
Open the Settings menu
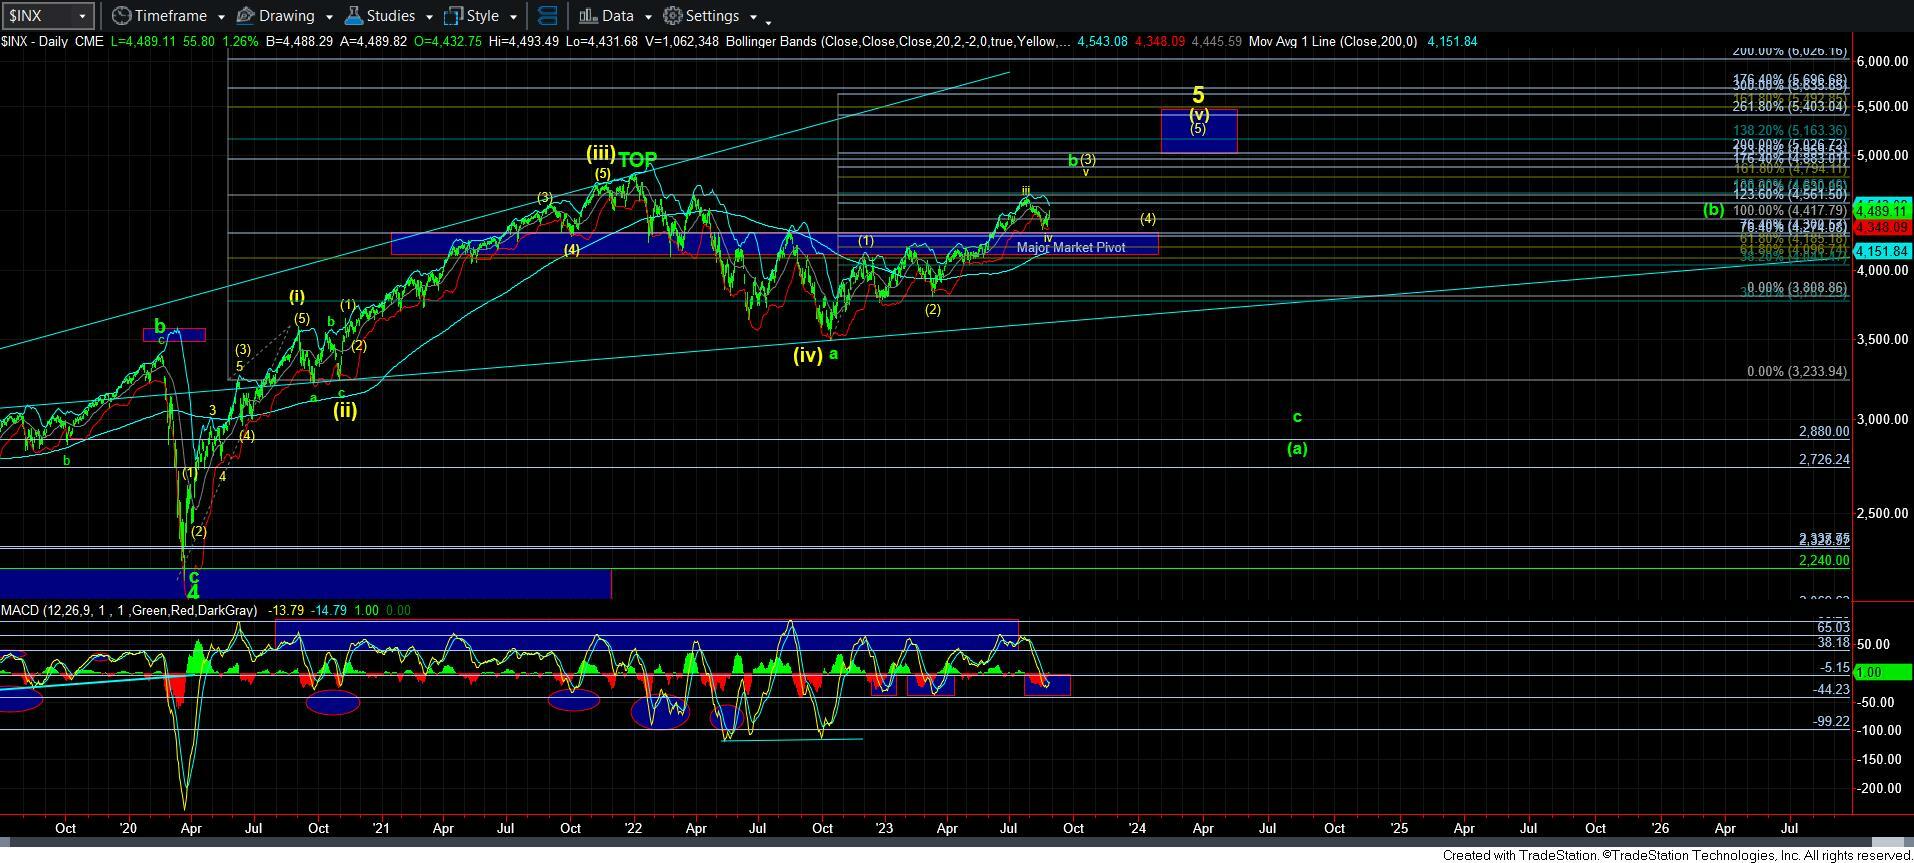coord(711,16)
